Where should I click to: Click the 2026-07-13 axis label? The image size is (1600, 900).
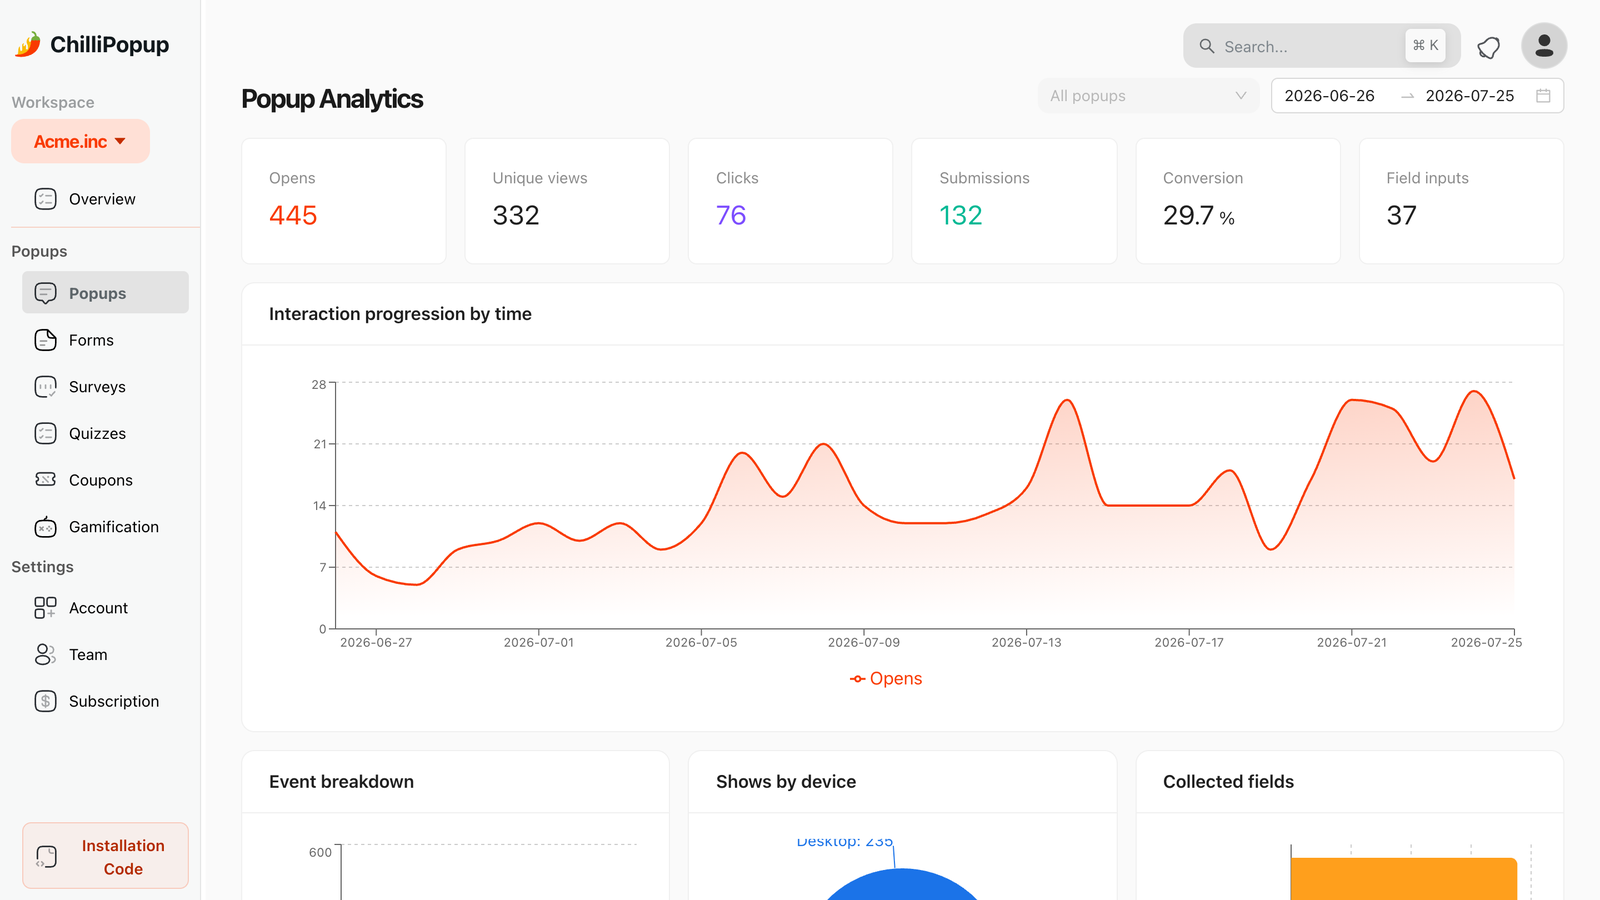(1026, 642)
